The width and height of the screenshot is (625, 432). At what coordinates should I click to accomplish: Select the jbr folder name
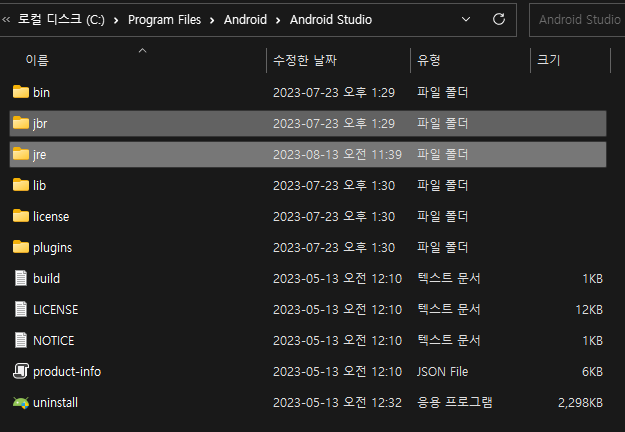(40, 124)
